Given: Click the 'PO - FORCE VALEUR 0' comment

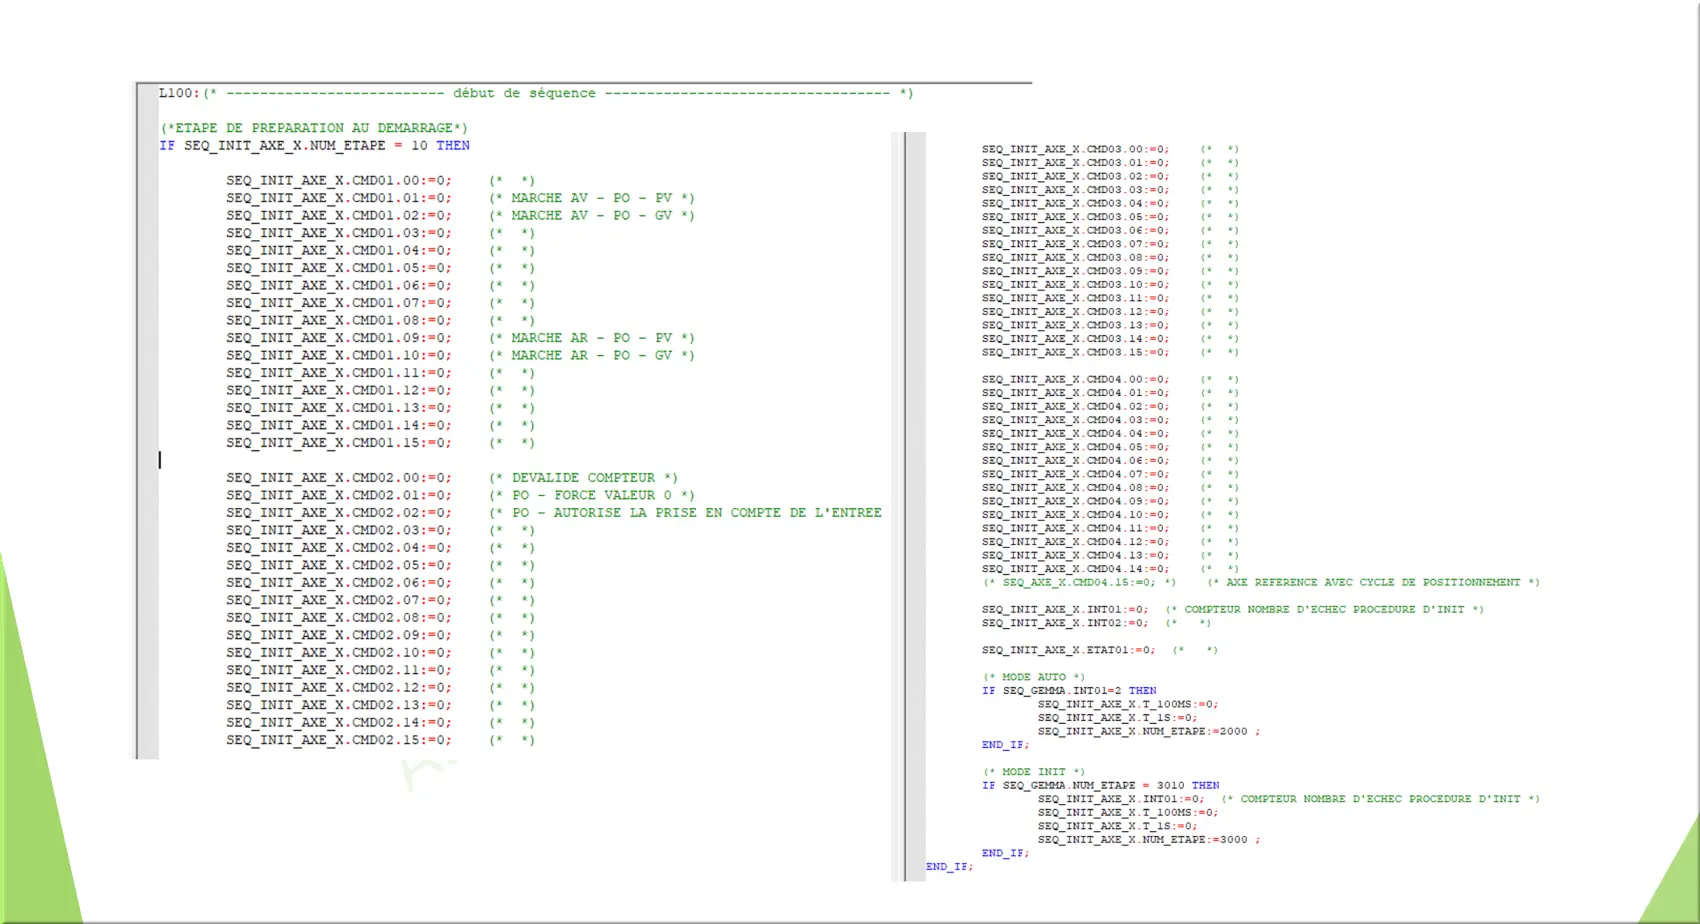Looking at the screenshot, I should (x=592, y=496).
